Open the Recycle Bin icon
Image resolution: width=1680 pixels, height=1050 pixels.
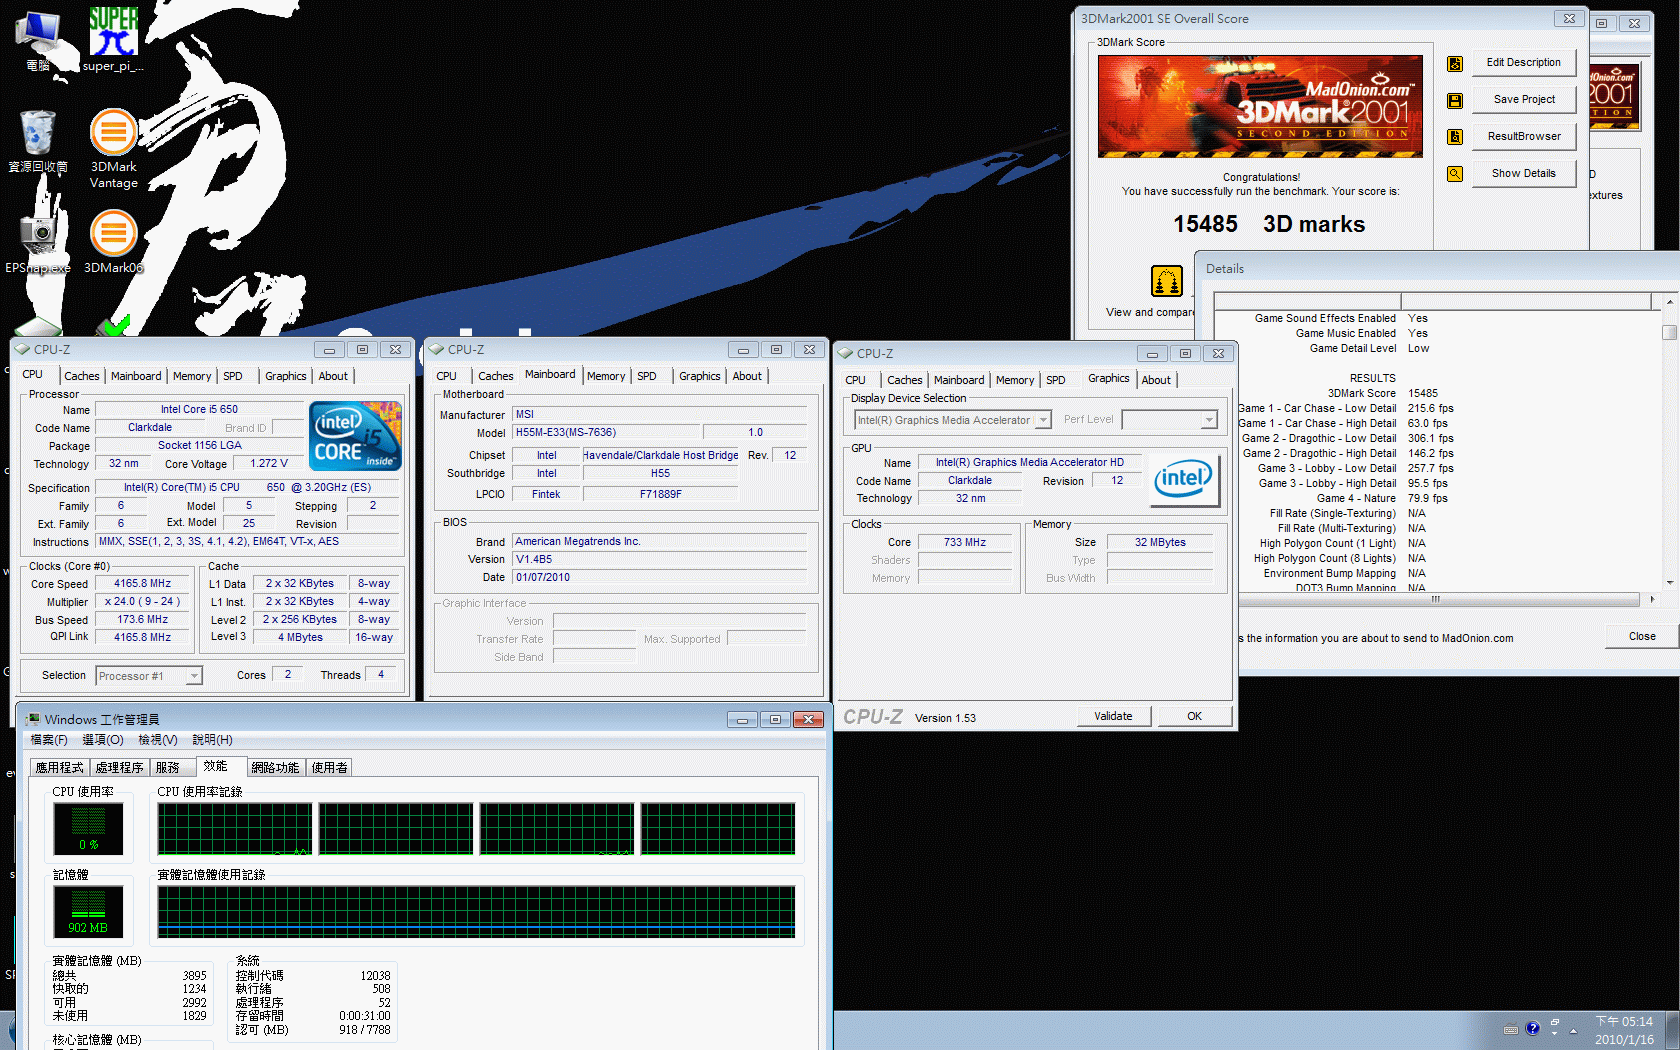coord(38,141)
